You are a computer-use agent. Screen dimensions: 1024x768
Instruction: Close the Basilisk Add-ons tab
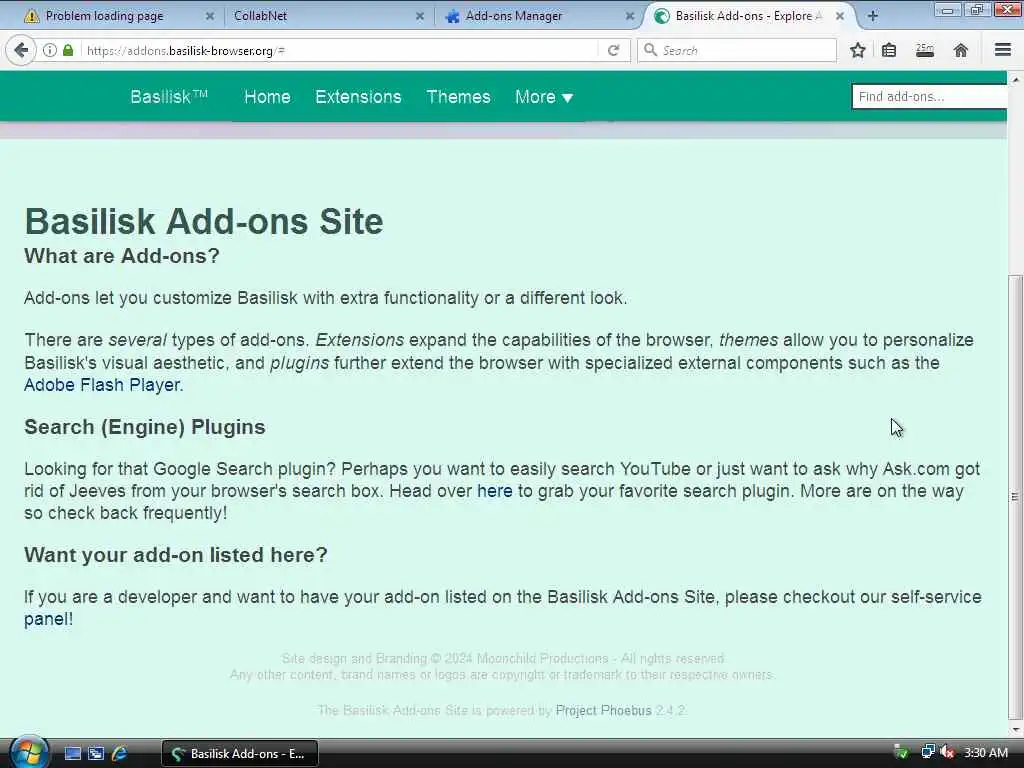(x=840, y=16)
